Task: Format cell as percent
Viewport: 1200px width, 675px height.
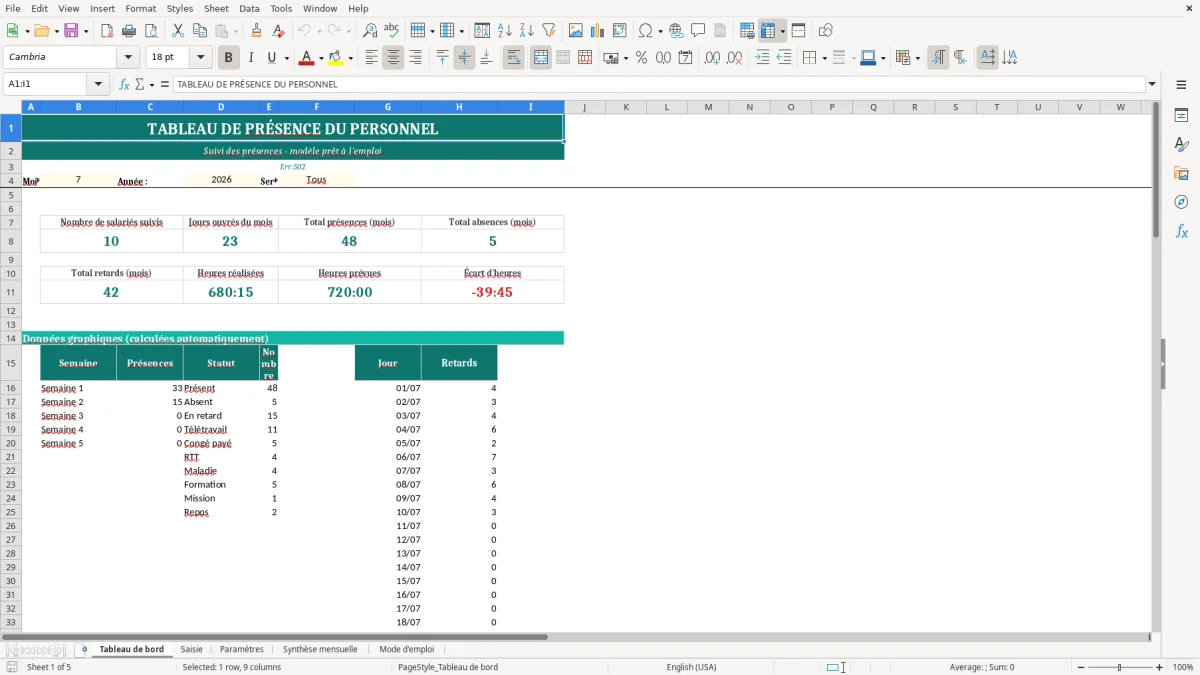Action: 642,58
